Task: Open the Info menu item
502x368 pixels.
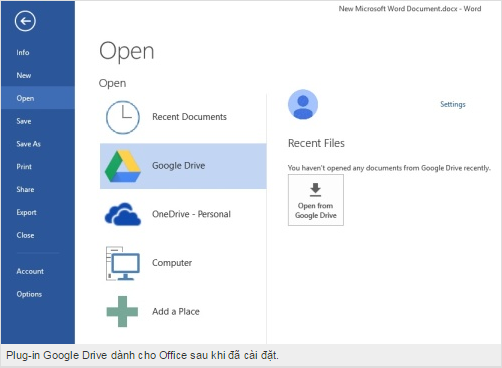Action: pyautogui.click(x=23, y=52)
